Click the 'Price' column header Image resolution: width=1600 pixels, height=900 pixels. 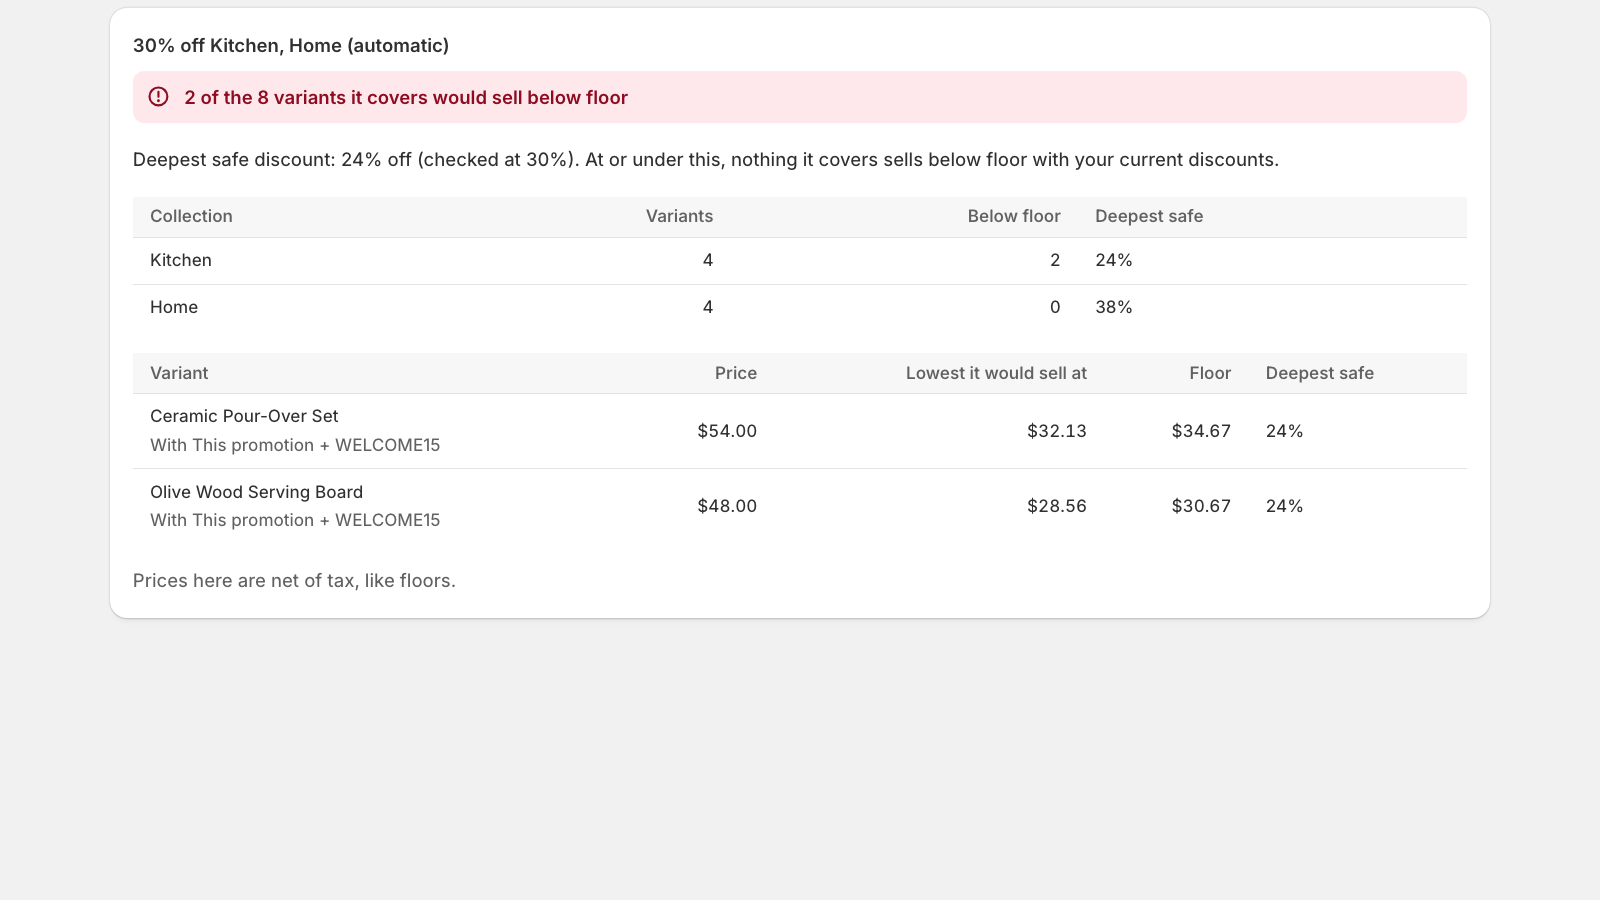(736, 373)
